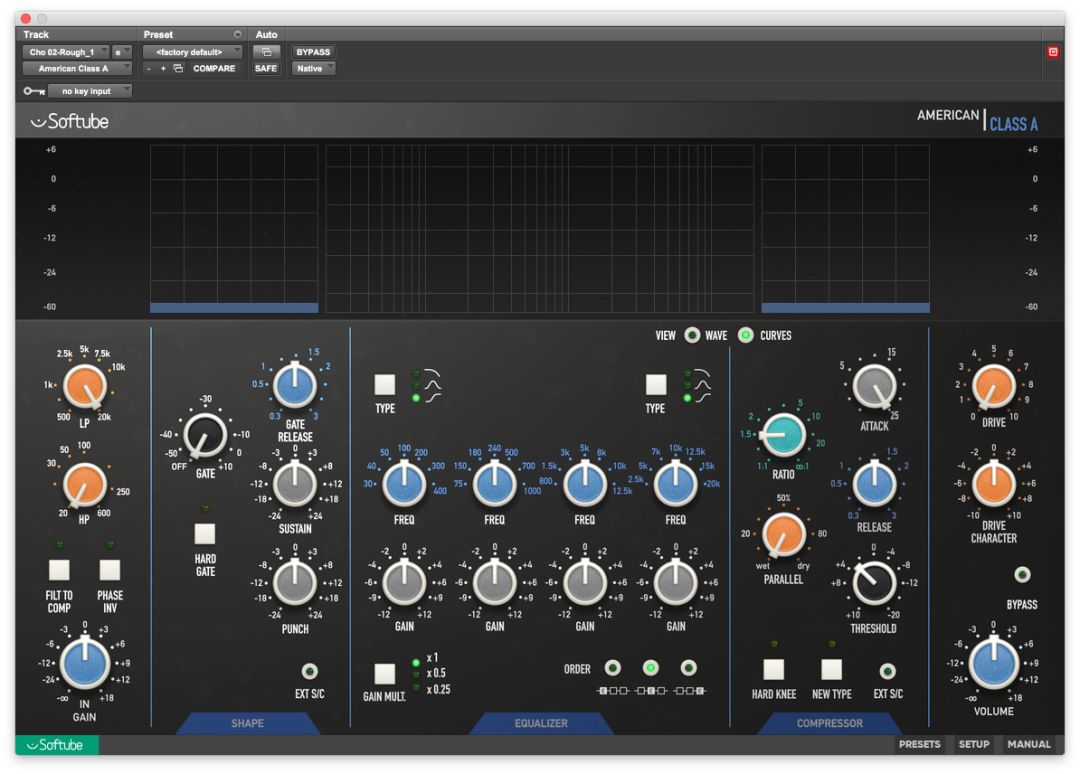This screenshot has width=1080, height=774.
Task: Switch to the EQUALIZER section tab
Action: 541,723
